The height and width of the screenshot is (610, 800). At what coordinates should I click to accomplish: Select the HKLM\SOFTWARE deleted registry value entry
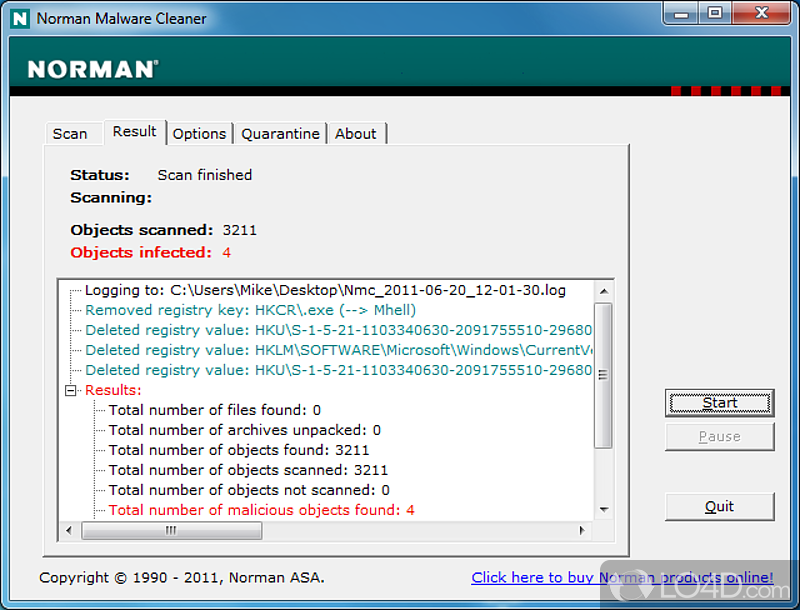pos(338,350)
